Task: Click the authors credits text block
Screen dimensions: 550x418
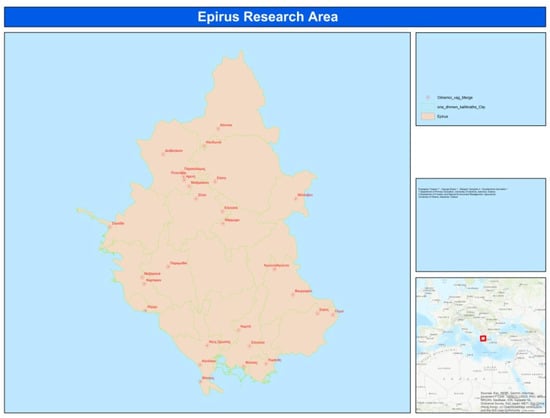Action: click(x=462, y=193)
